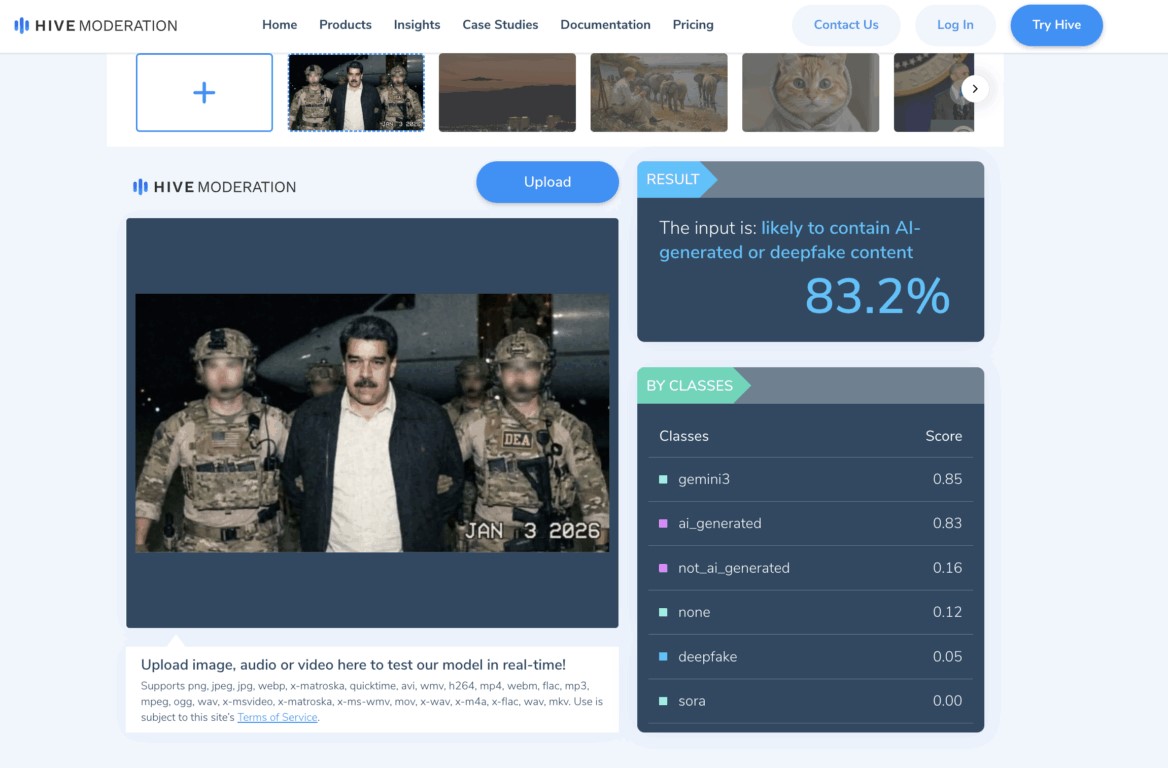Open Case Studies page
This screenshot has width=1168, height=768.
(x=500, y=25)
